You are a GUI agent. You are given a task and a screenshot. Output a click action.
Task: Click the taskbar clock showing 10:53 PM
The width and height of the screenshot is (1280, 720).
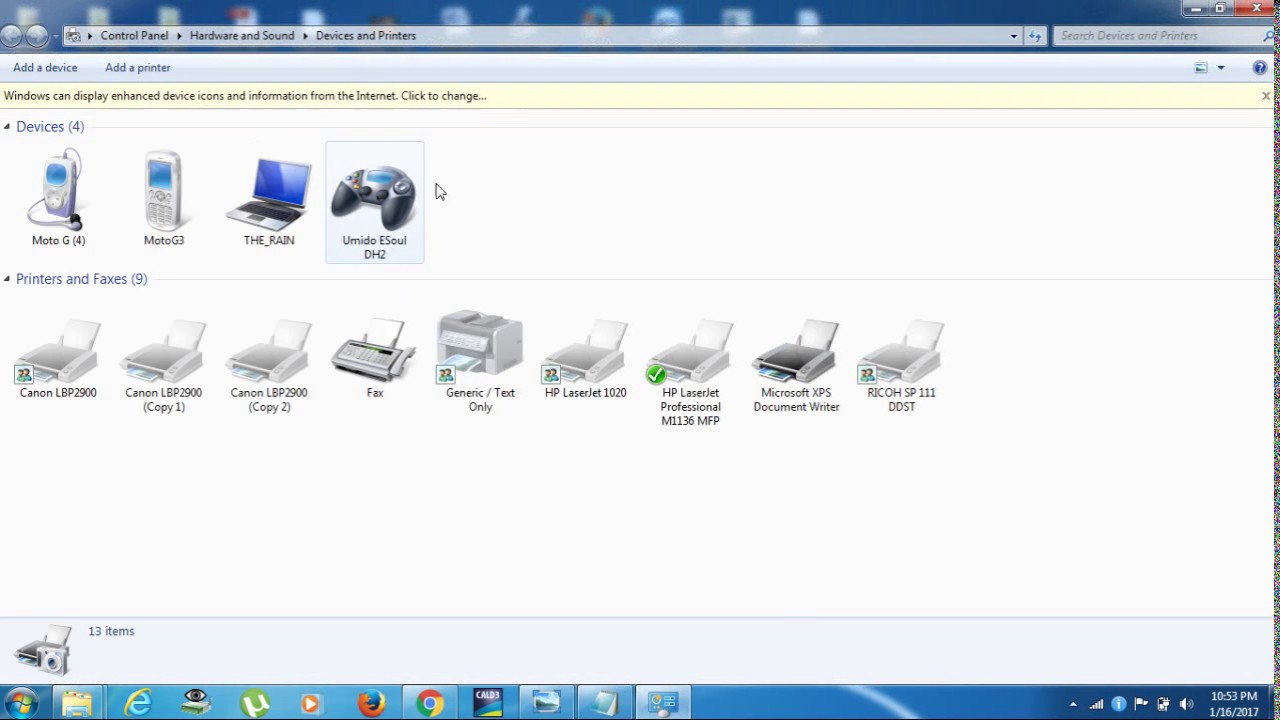pyautogui.click(x=1234, y=704)
